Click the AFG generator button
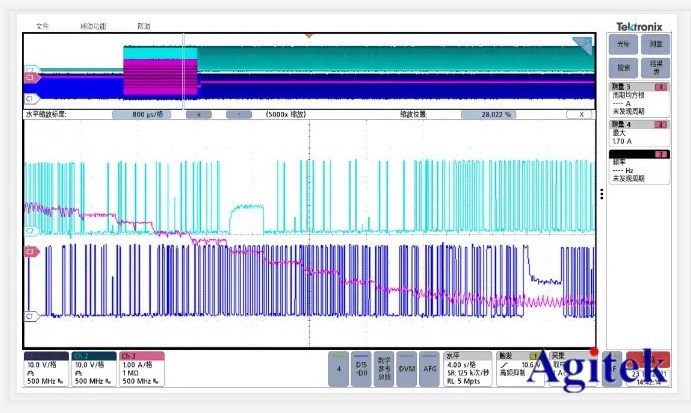691x413 pixels. [x=430, y=368]
